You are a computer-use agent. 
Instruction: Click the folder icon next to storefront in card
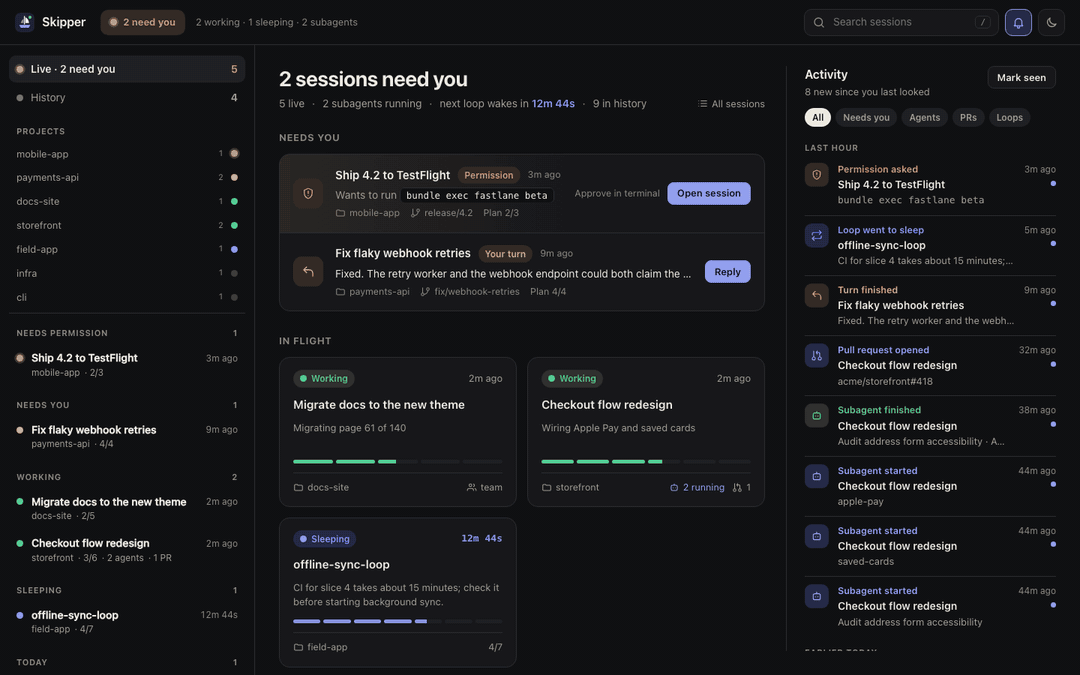[x=546, y=488]
